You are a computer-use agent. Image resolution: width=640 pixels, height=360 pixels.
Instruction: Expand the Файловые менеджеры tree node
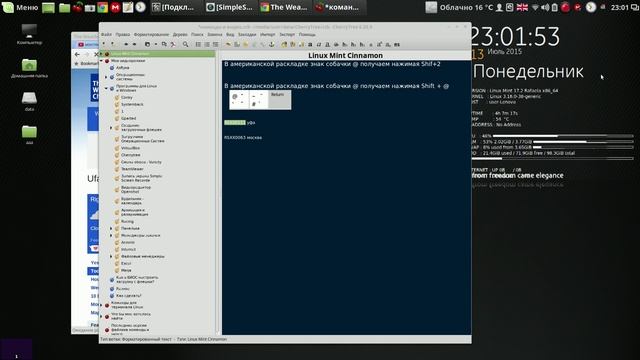point(111,256)
